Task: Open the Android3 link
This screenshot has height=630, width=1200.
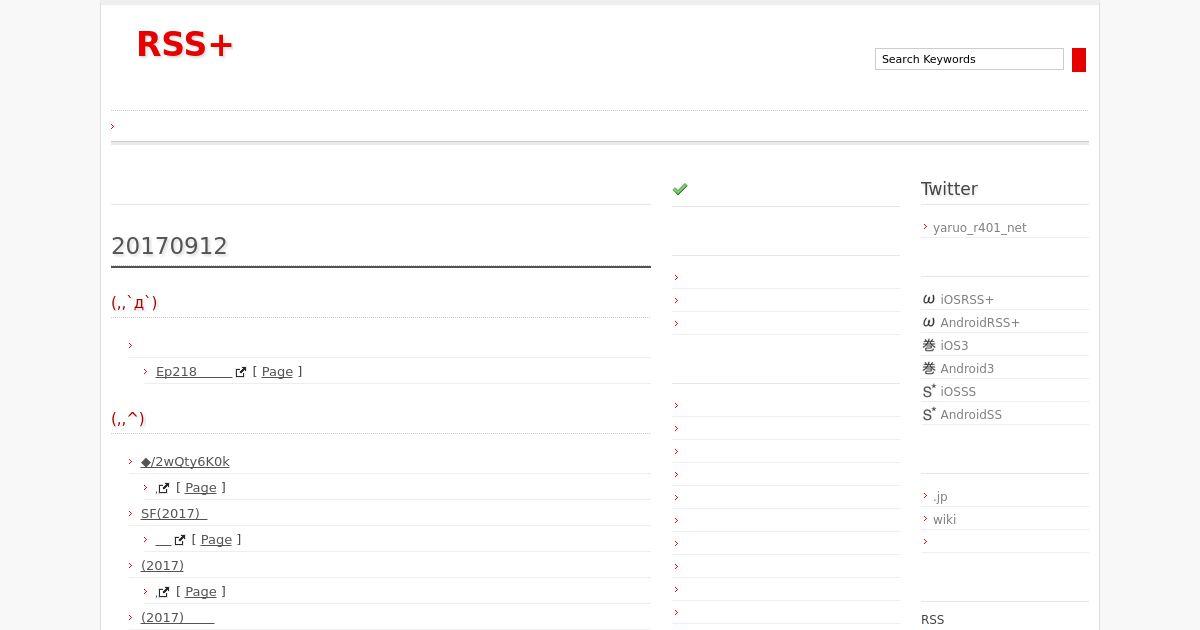Action: 967,369
